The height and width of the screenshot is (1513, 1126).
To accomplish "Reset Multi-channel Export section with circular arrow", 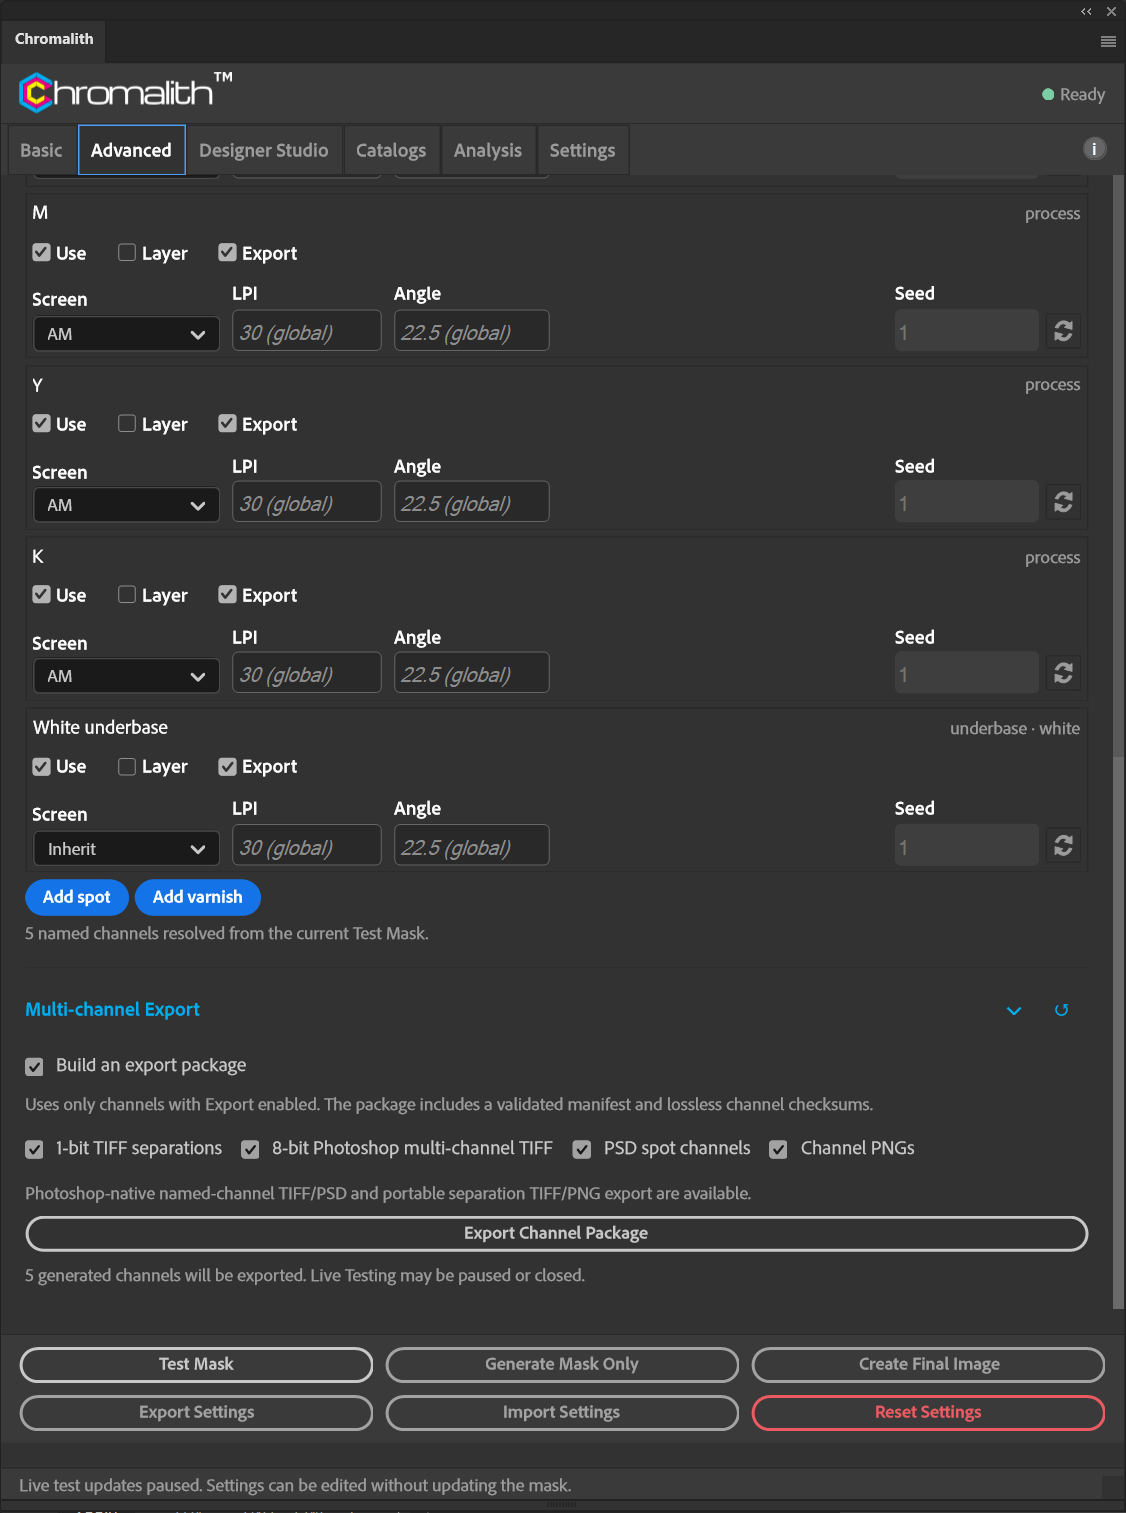I will [x=1062, y=1010].
